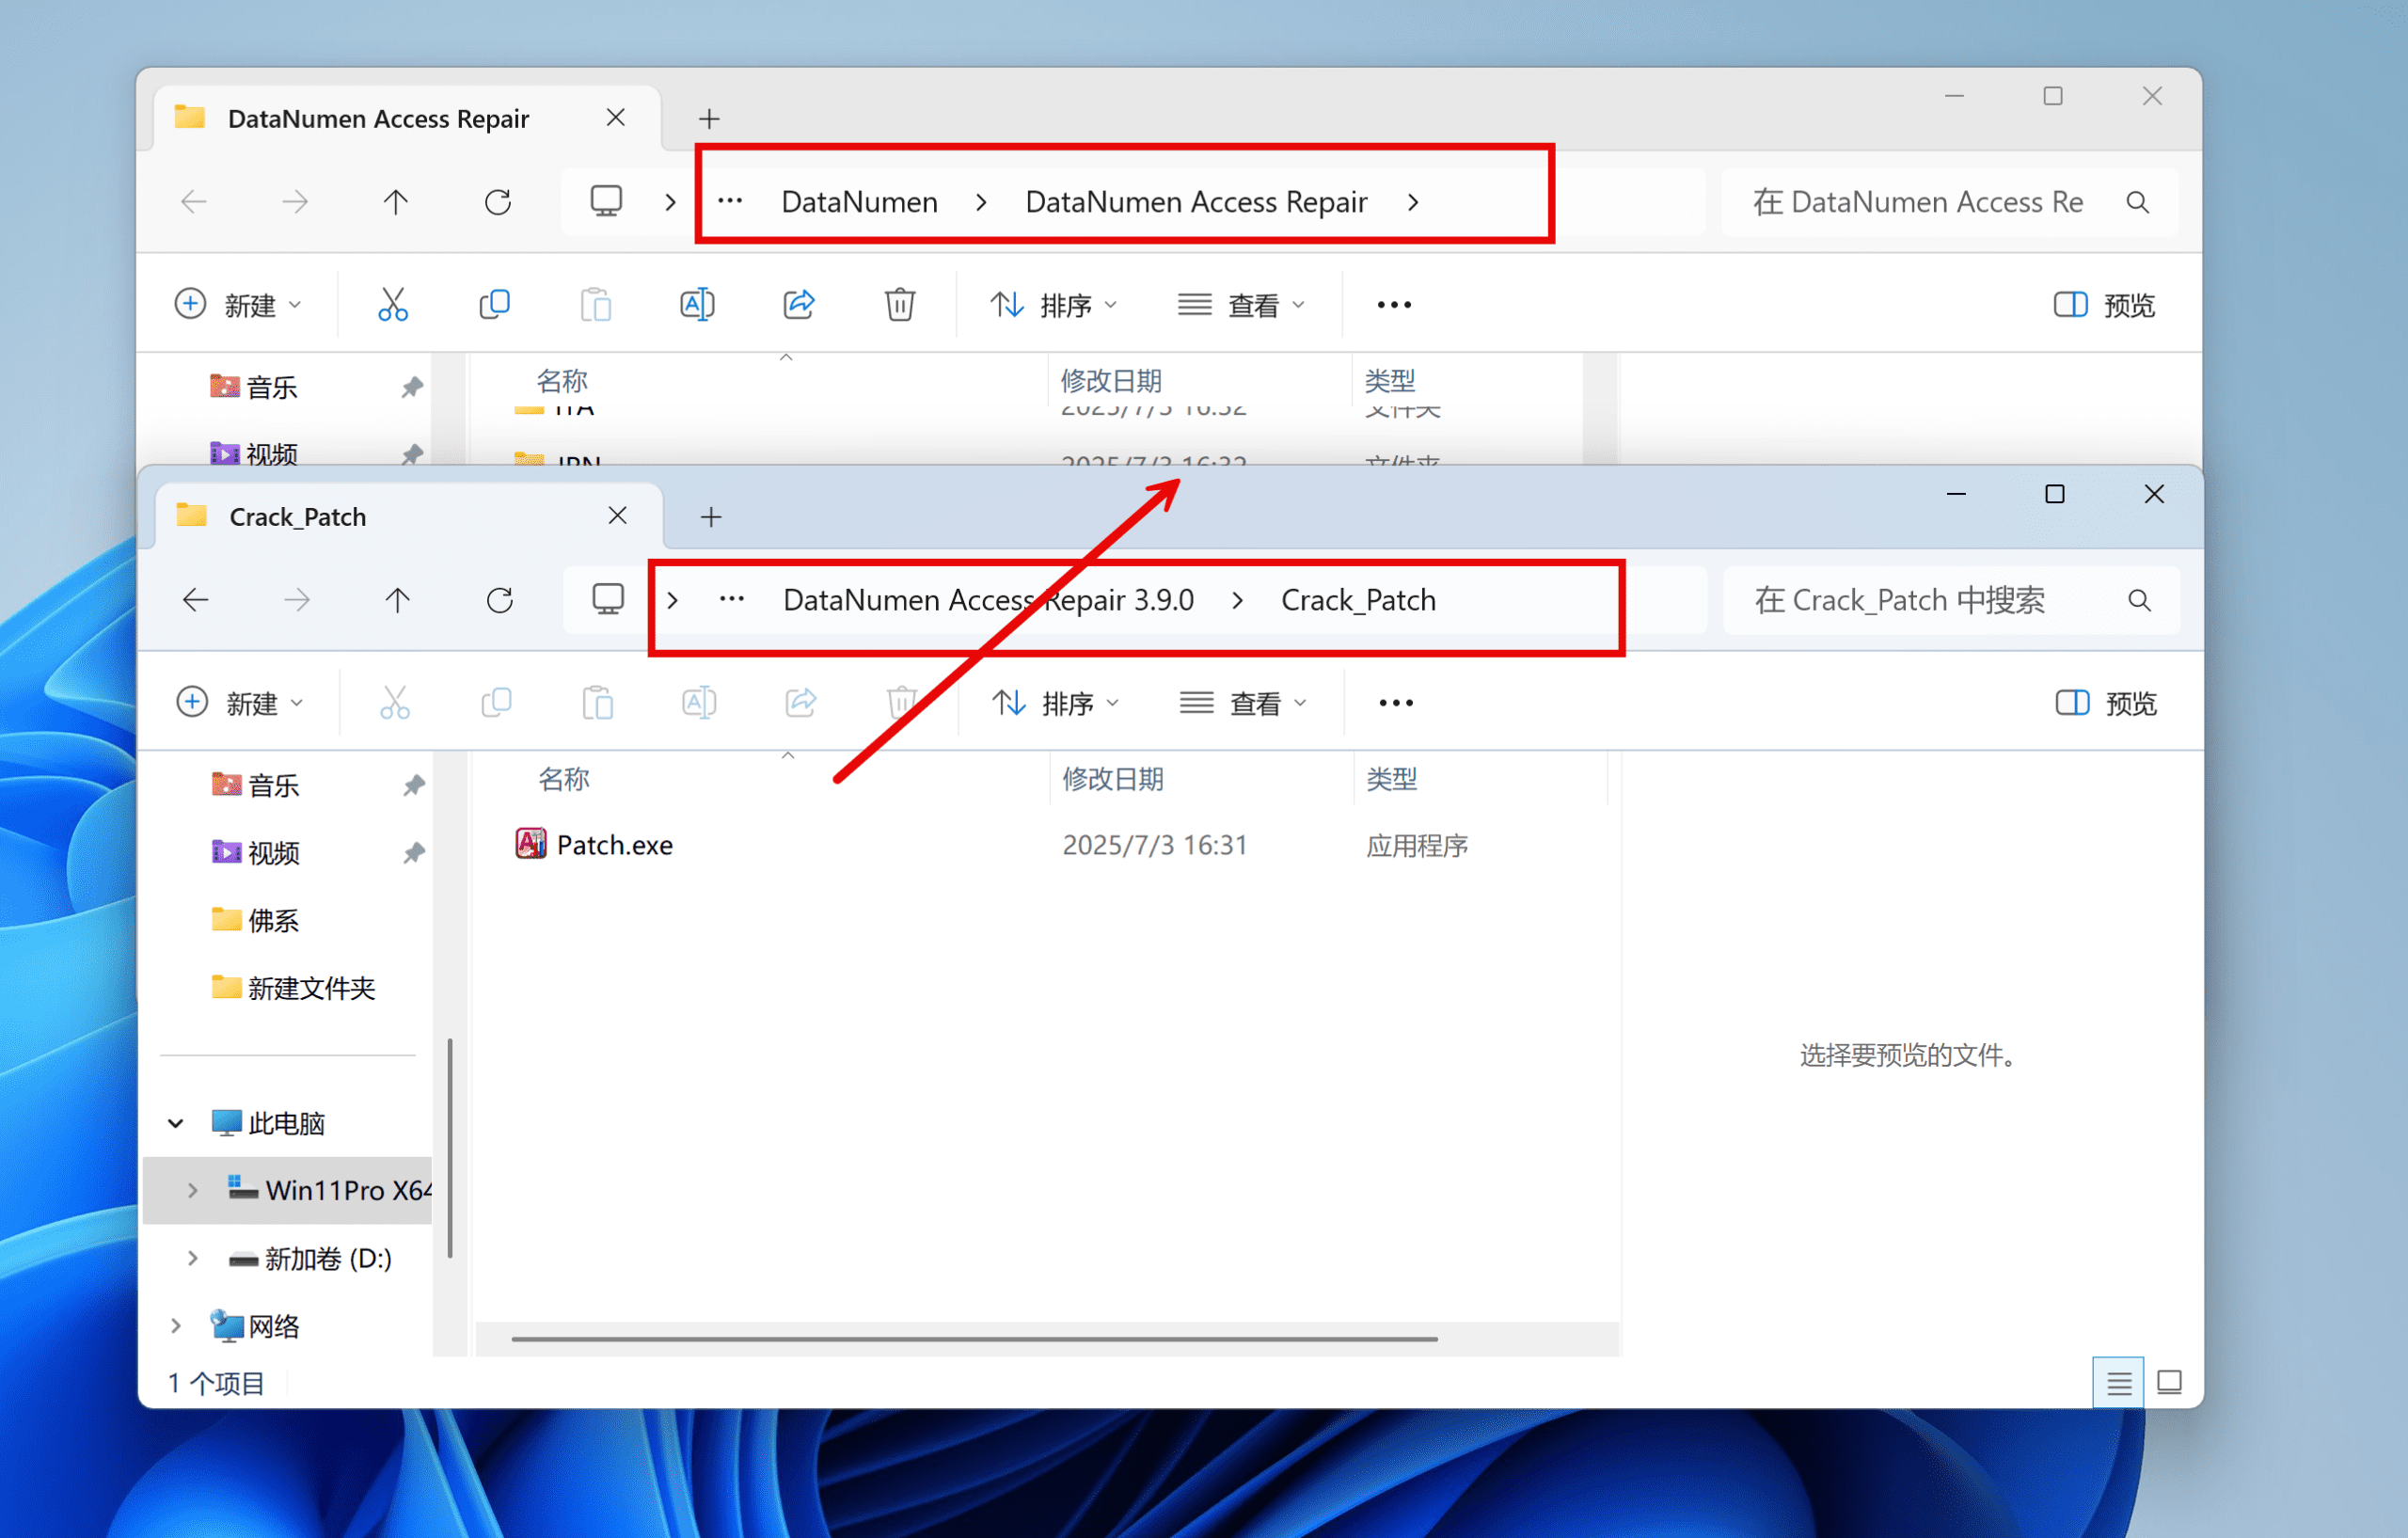Open new tab in Crack_Patch window
The height and width of the screenshot is (1538, 2408).
pyautogui.click(x=710, y=517)
